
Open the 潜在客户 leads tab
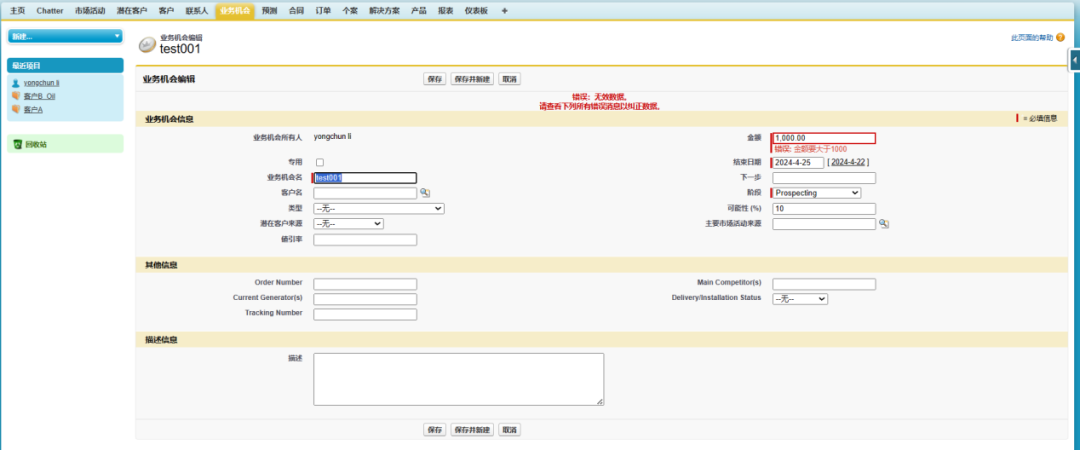coord(132,11)
